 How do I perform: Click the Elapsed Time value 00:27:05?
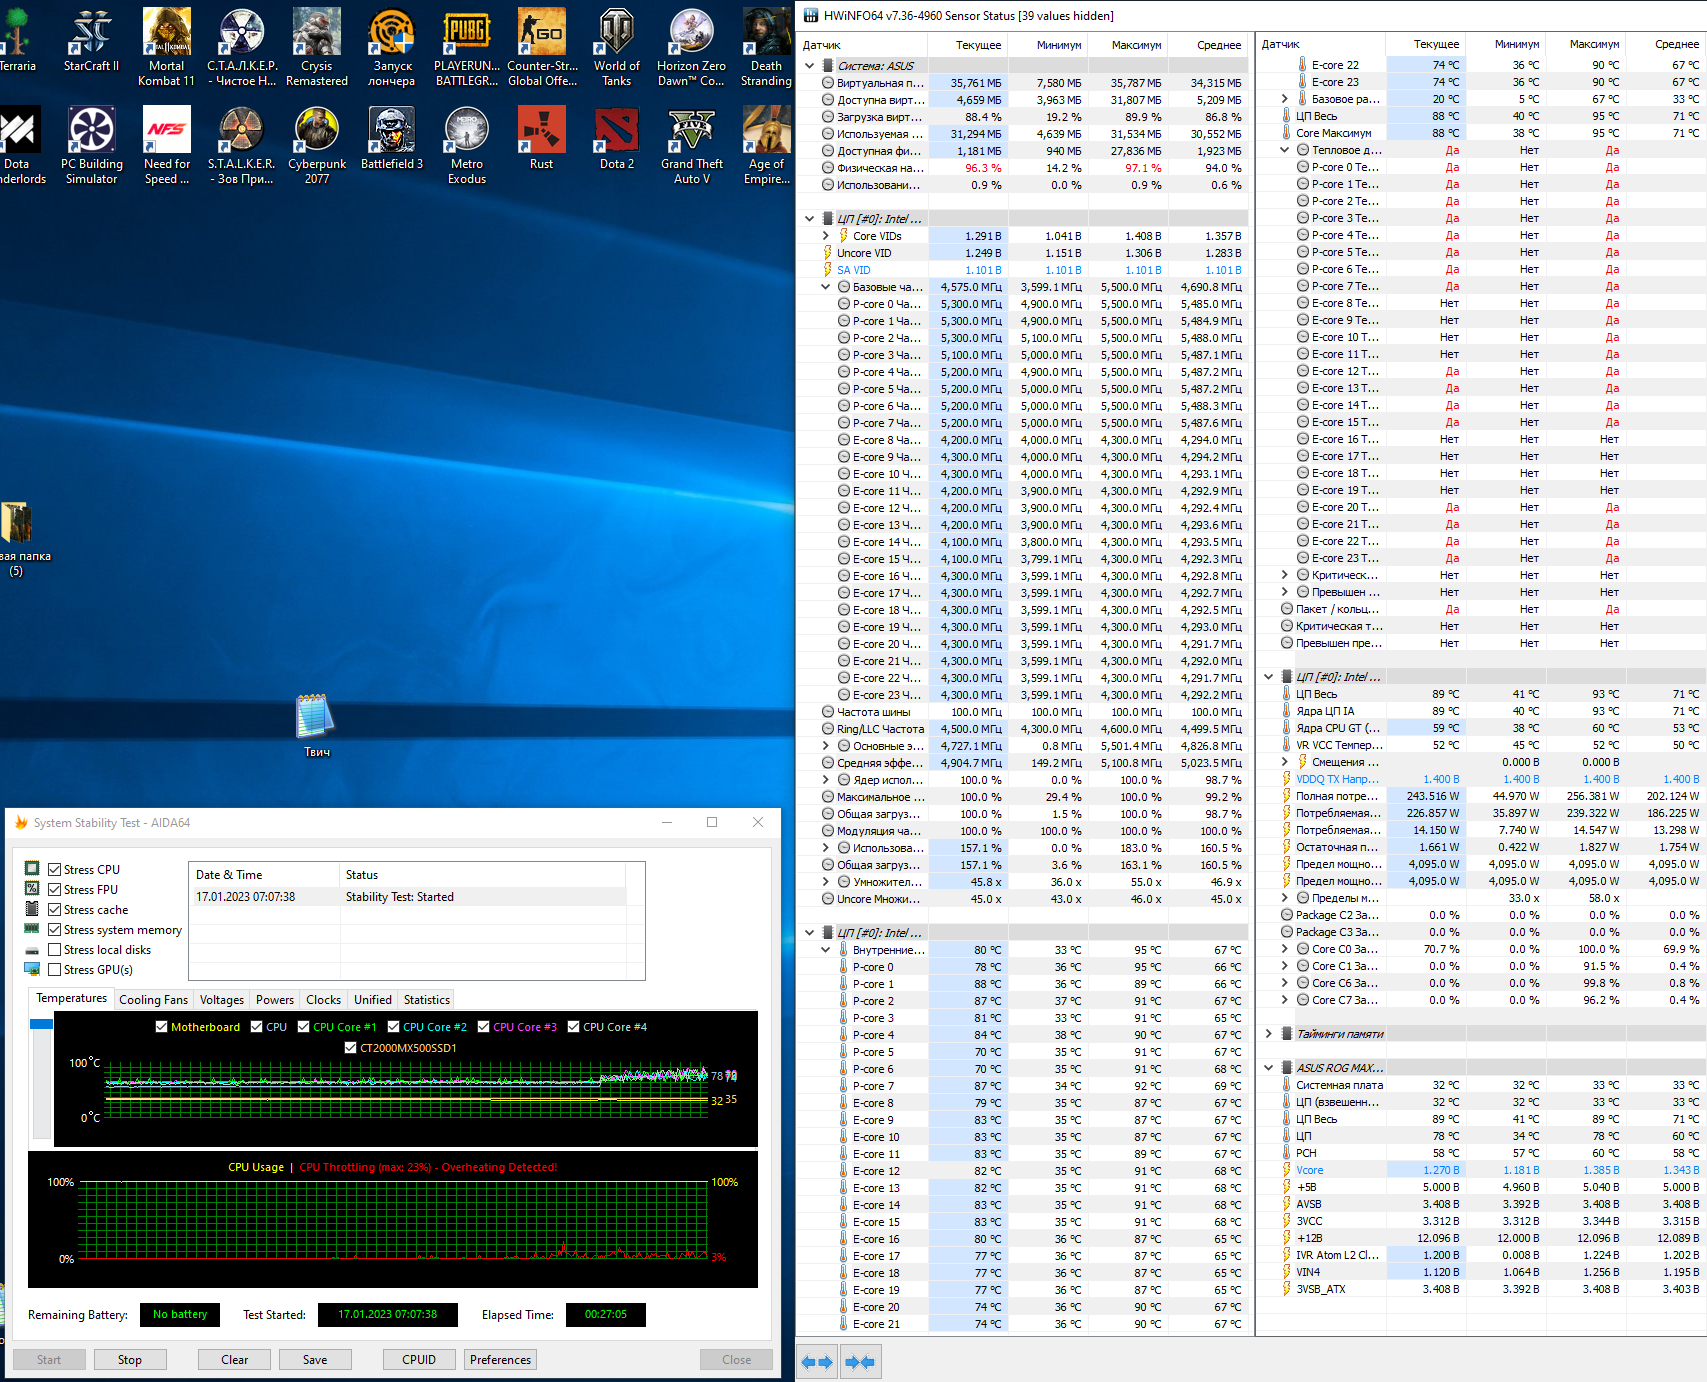(606, 1315)
